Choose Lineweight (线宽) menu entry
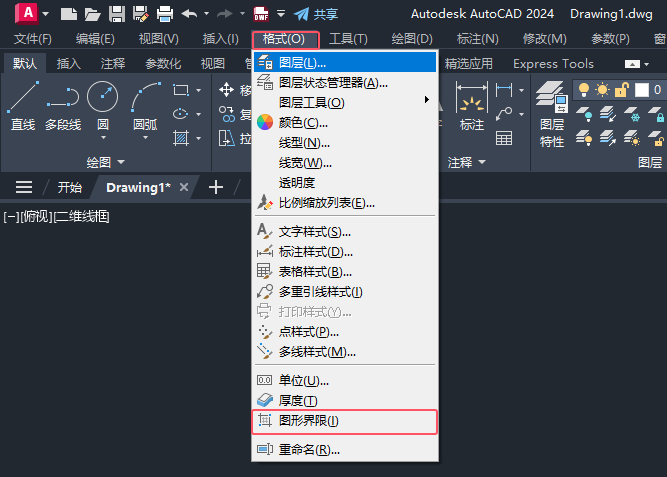667x477 pixels. pos(345,163)
